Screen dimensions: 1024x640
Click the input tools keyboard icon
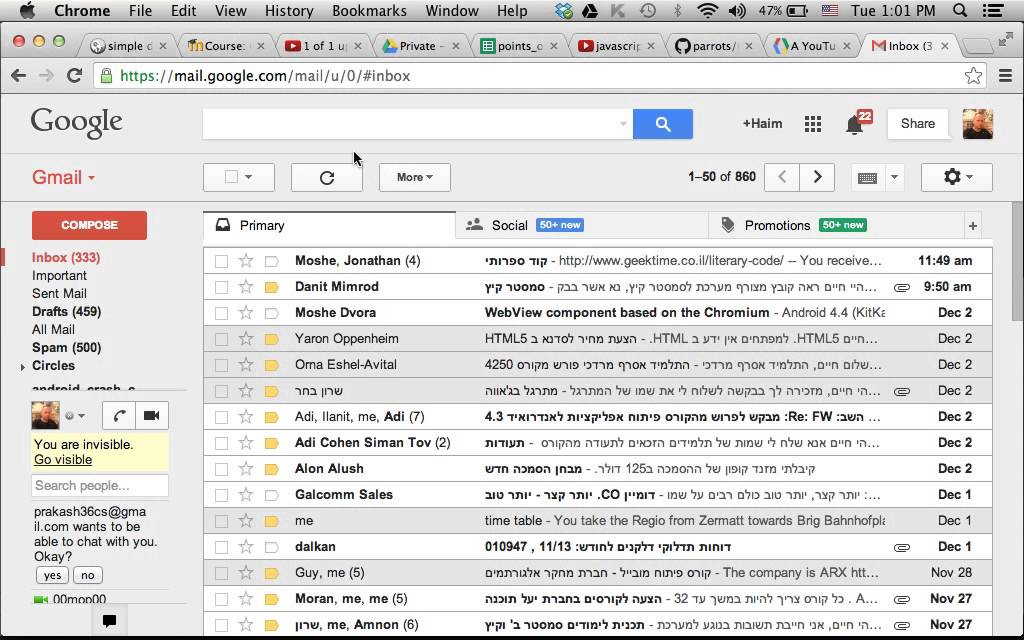click(867, 178)
